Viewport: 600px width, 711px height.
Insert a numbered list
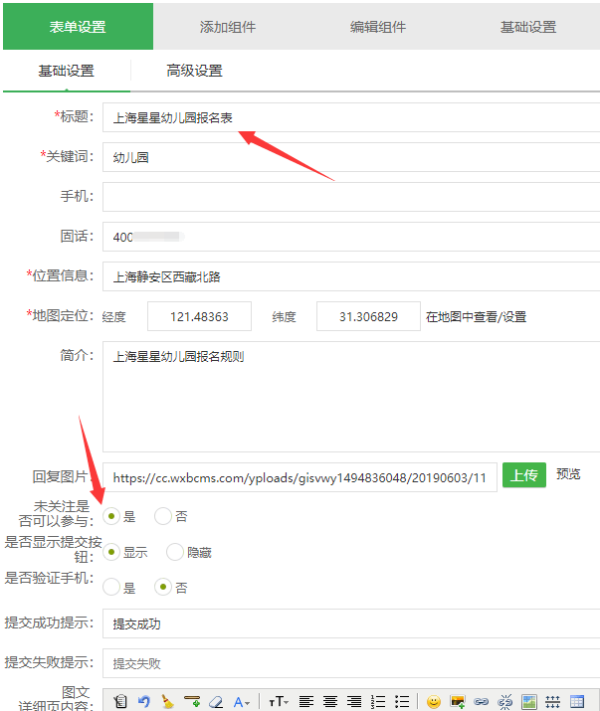coord(377,701)
